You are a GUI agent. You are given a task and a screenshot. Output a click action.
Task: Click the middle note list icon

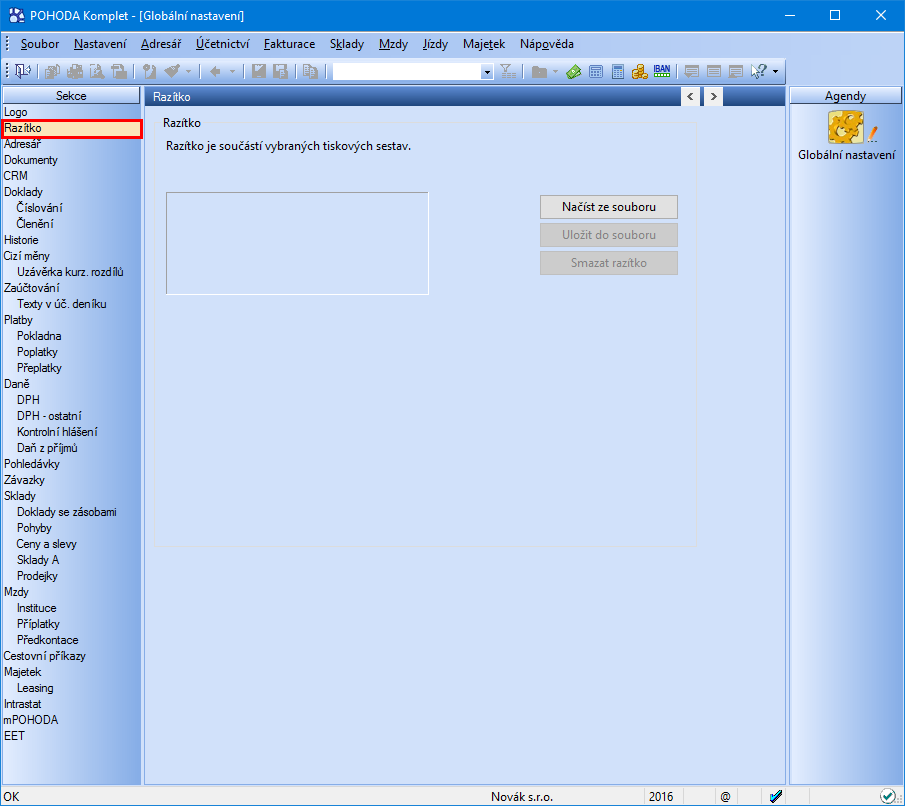714,71
